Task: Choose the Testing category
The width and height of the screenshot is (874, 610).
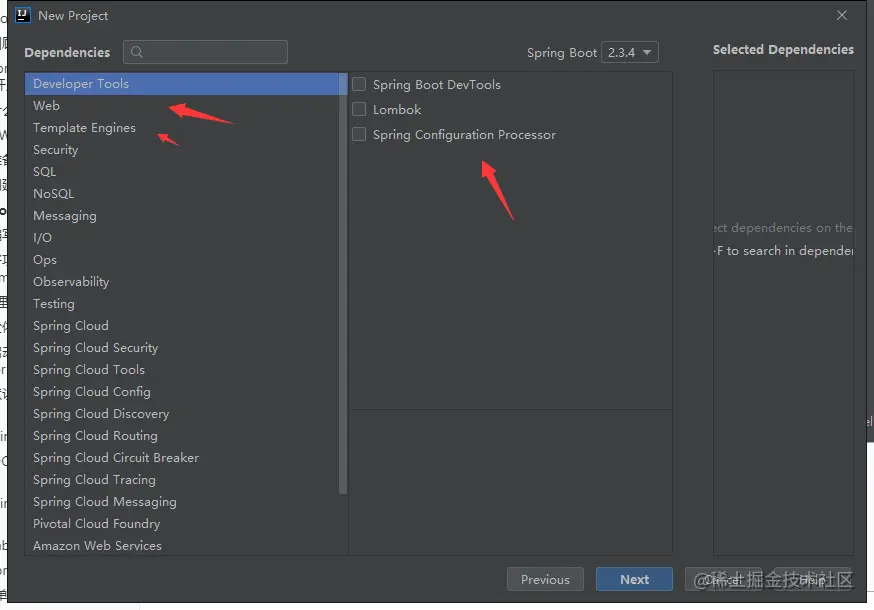Action: click(182, 304)
